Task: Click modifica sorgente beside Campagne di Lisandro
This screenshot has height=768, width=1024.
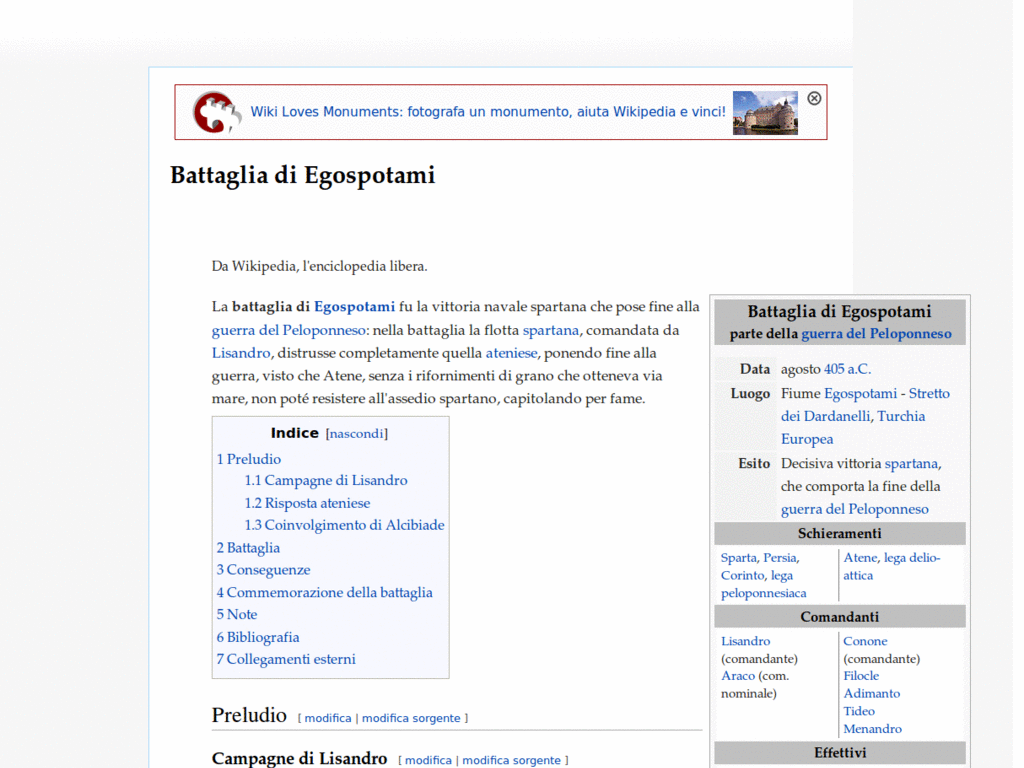Action: [x=511, y=761]
